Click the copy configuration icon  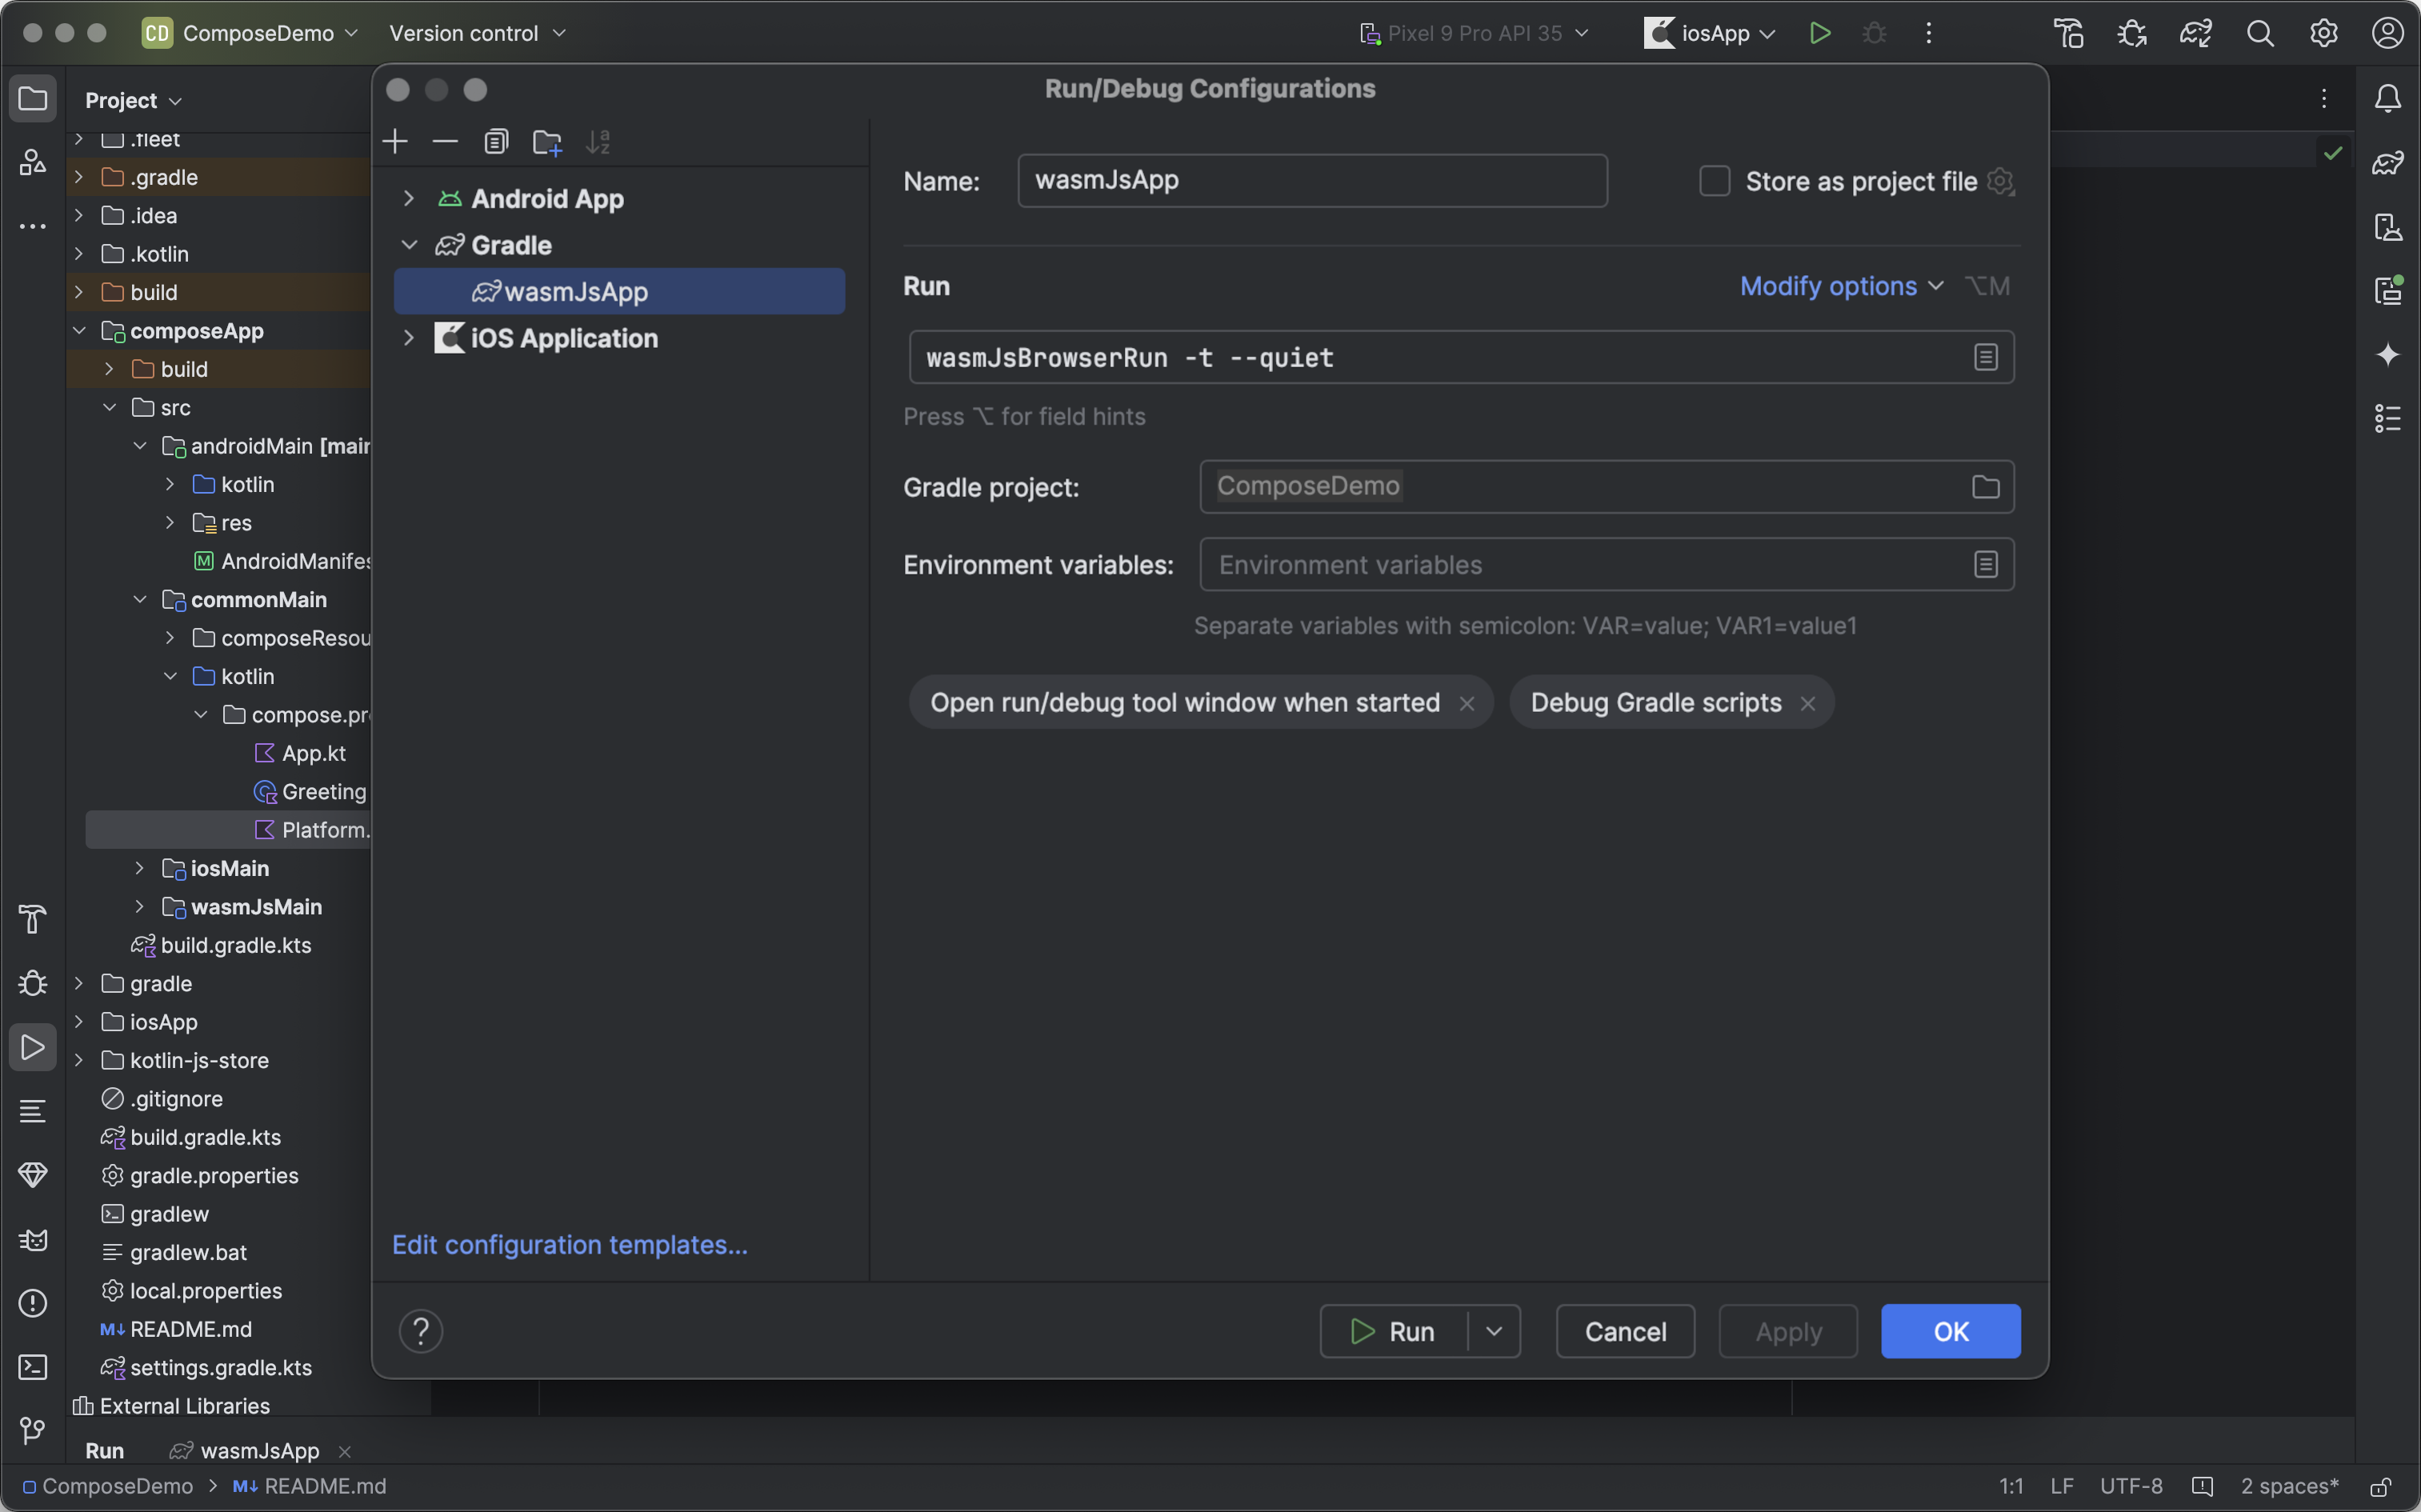(496, 141)
